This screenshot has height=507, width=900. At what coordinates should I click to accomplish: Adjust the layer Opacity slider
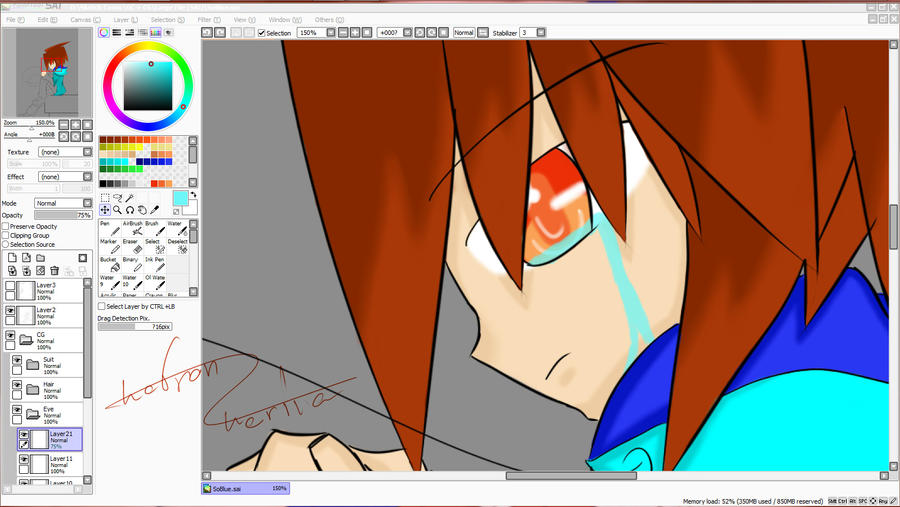tap(63, 215)
